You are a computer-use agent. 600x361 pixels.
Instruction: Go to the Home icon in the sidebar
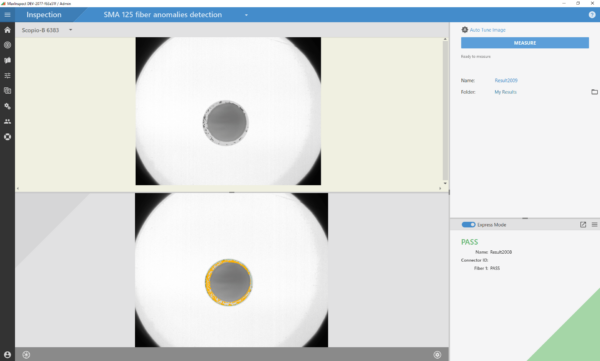[7, 30]
